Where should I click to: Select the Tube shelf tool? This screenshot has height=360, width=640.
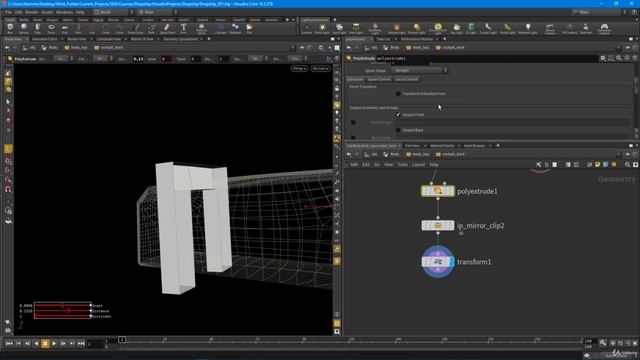pos(38,28)
